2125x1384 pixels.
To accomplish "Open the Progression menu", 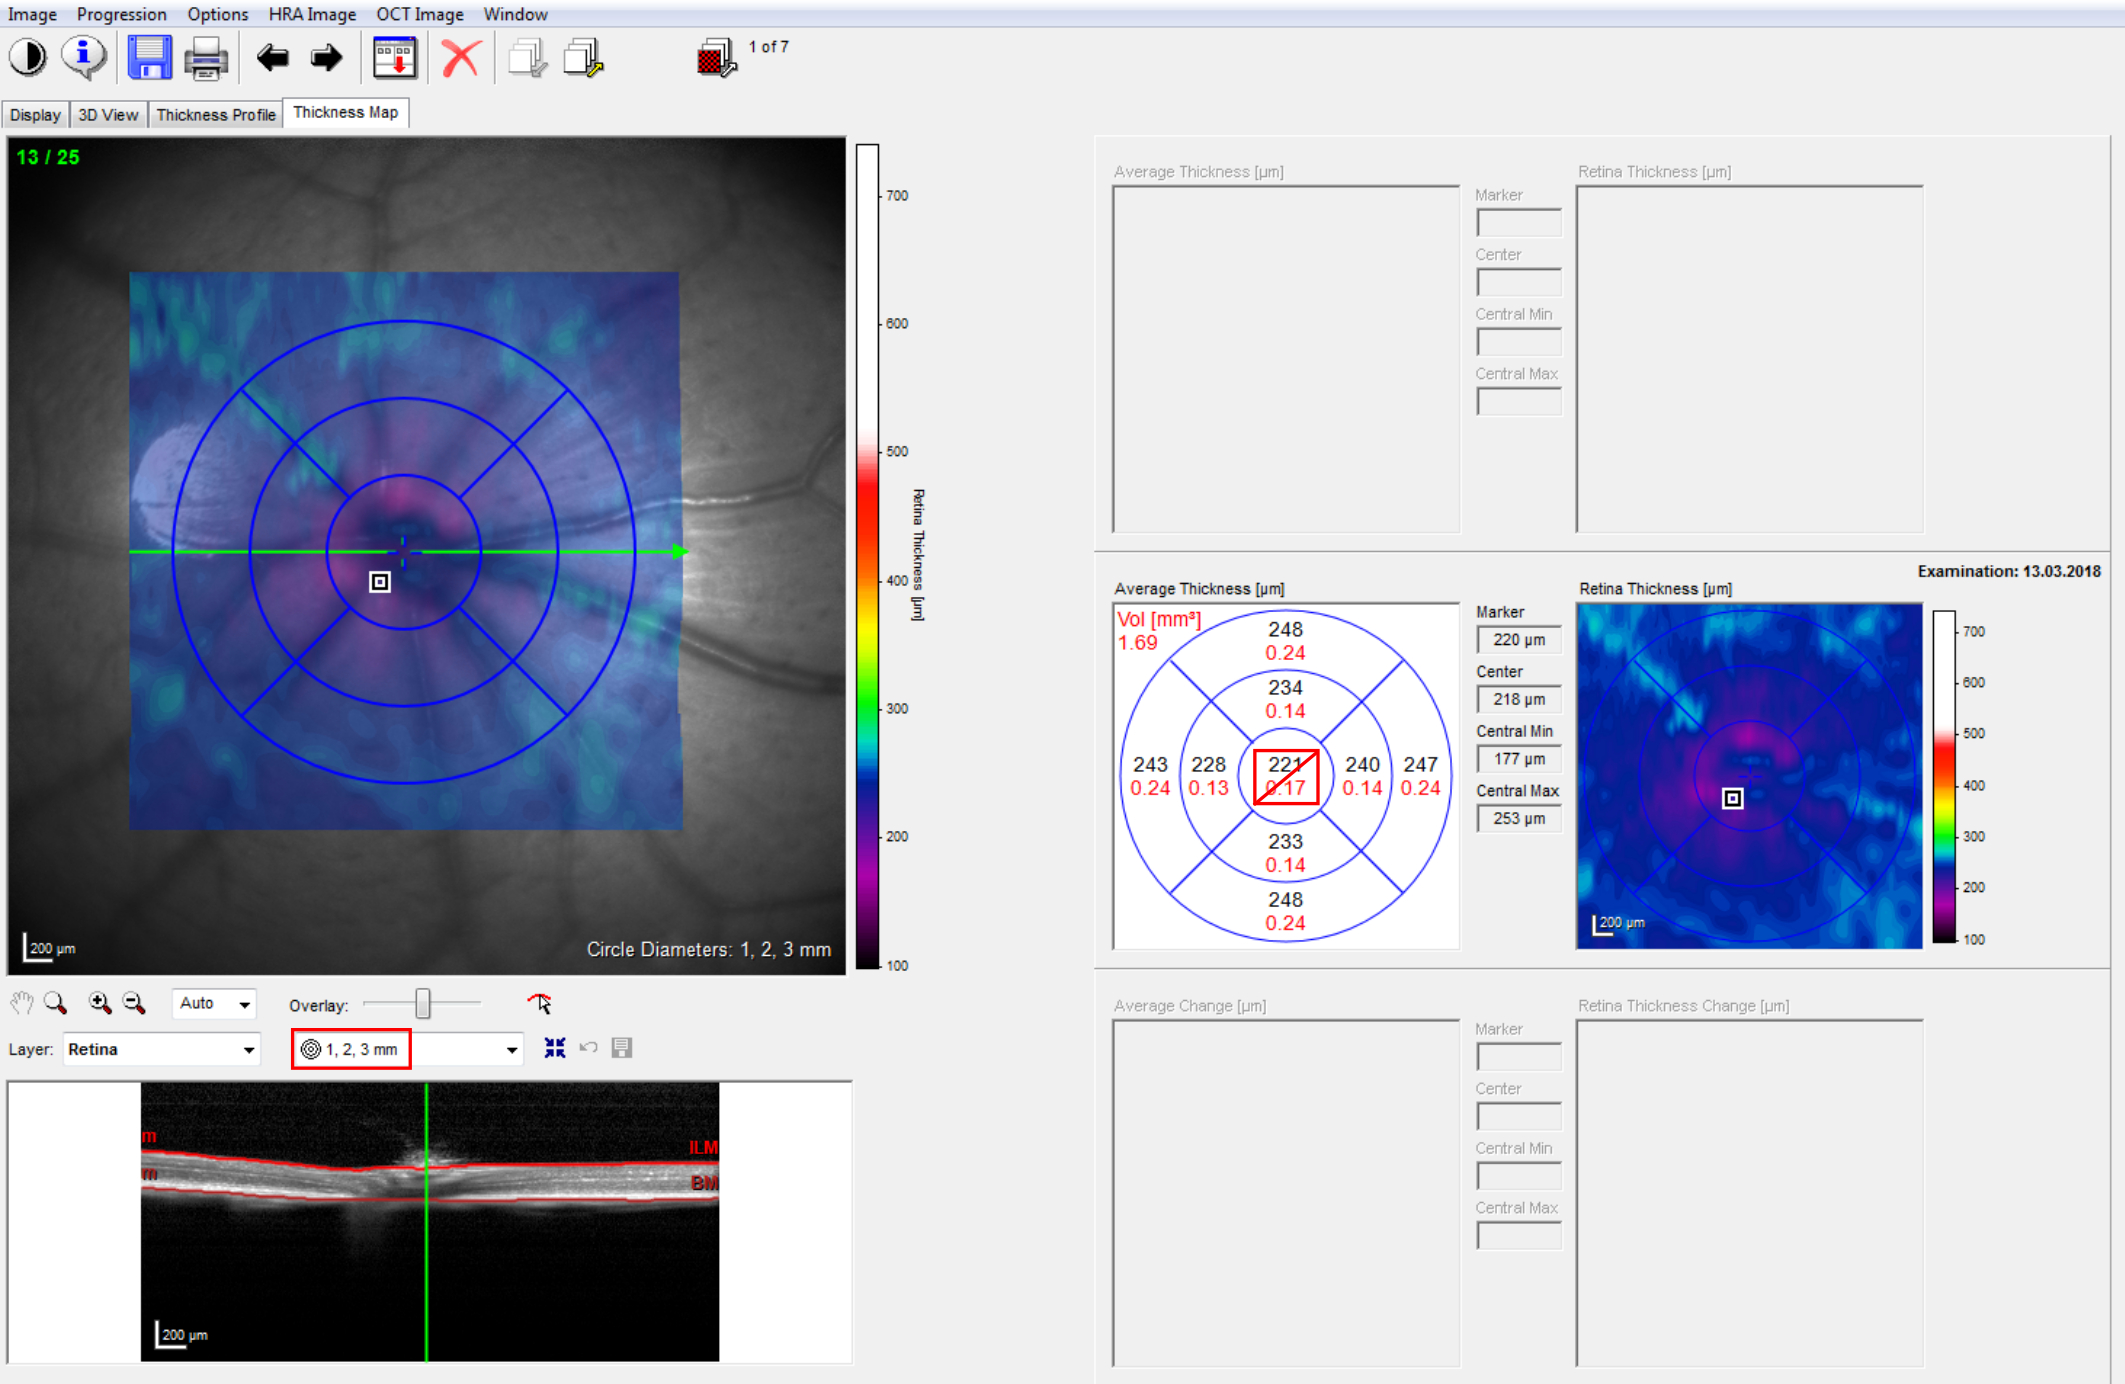I will pos(121,14).
